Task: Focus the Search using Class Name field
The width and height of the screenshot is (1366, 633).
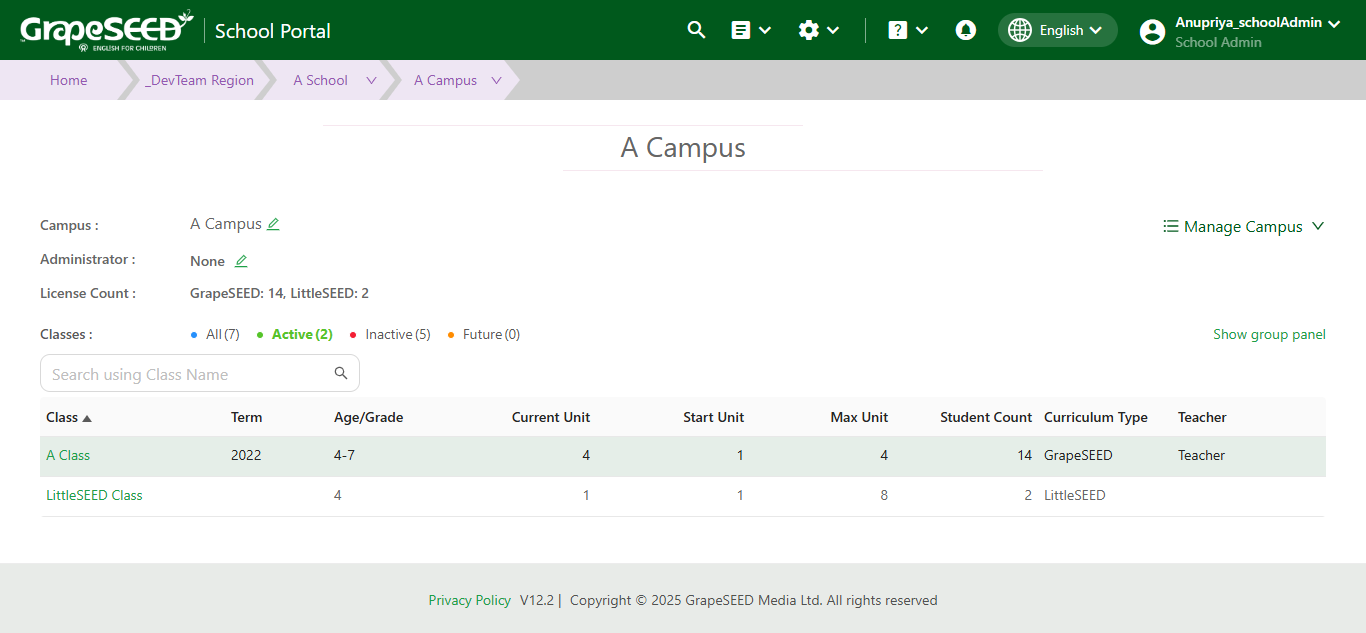Action: pyautogui.click(x=200, y=373)
